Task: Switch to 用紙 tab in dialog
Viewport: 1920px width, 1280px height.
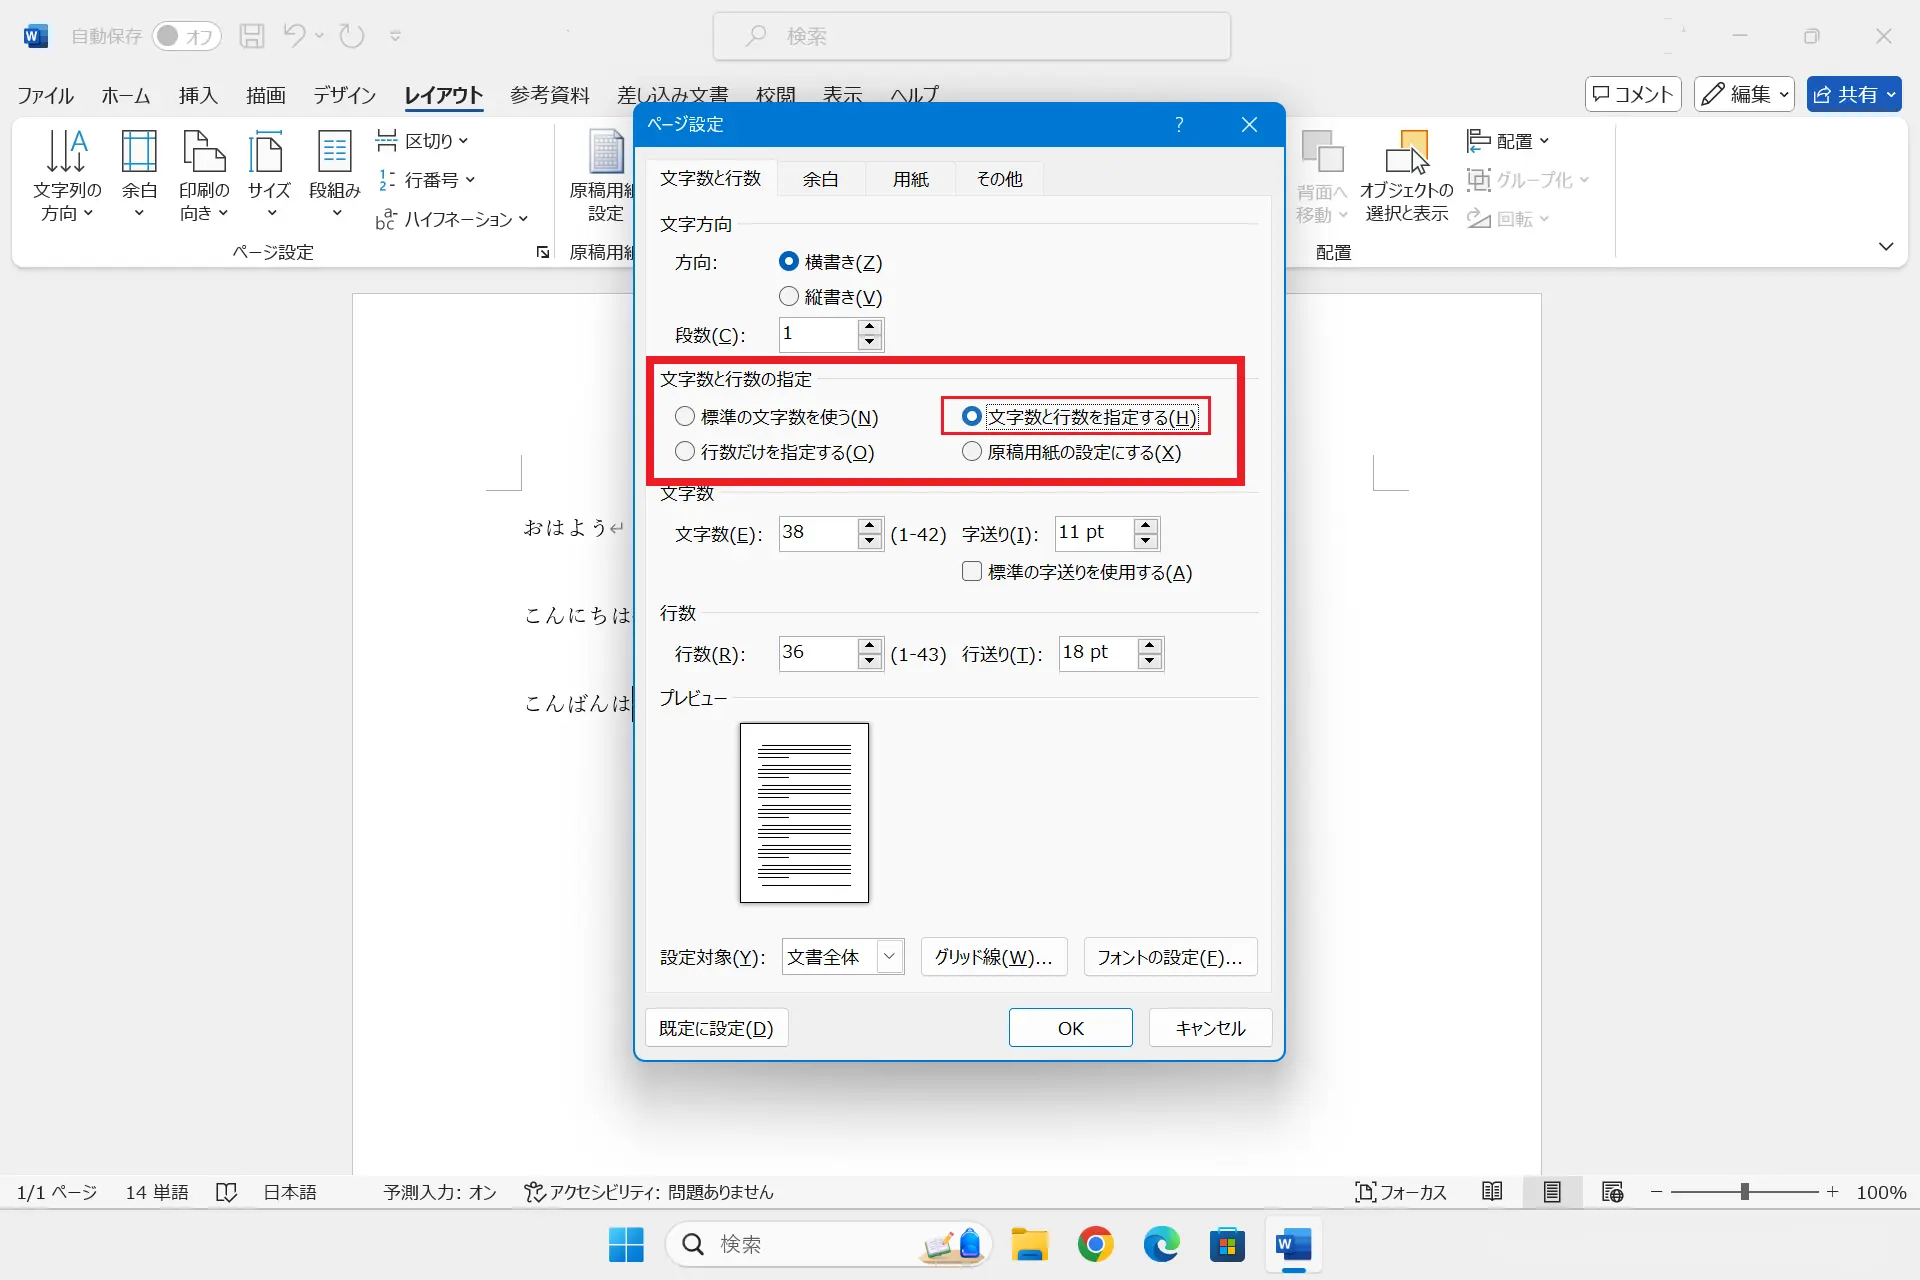Action: [x=911, y=179]
